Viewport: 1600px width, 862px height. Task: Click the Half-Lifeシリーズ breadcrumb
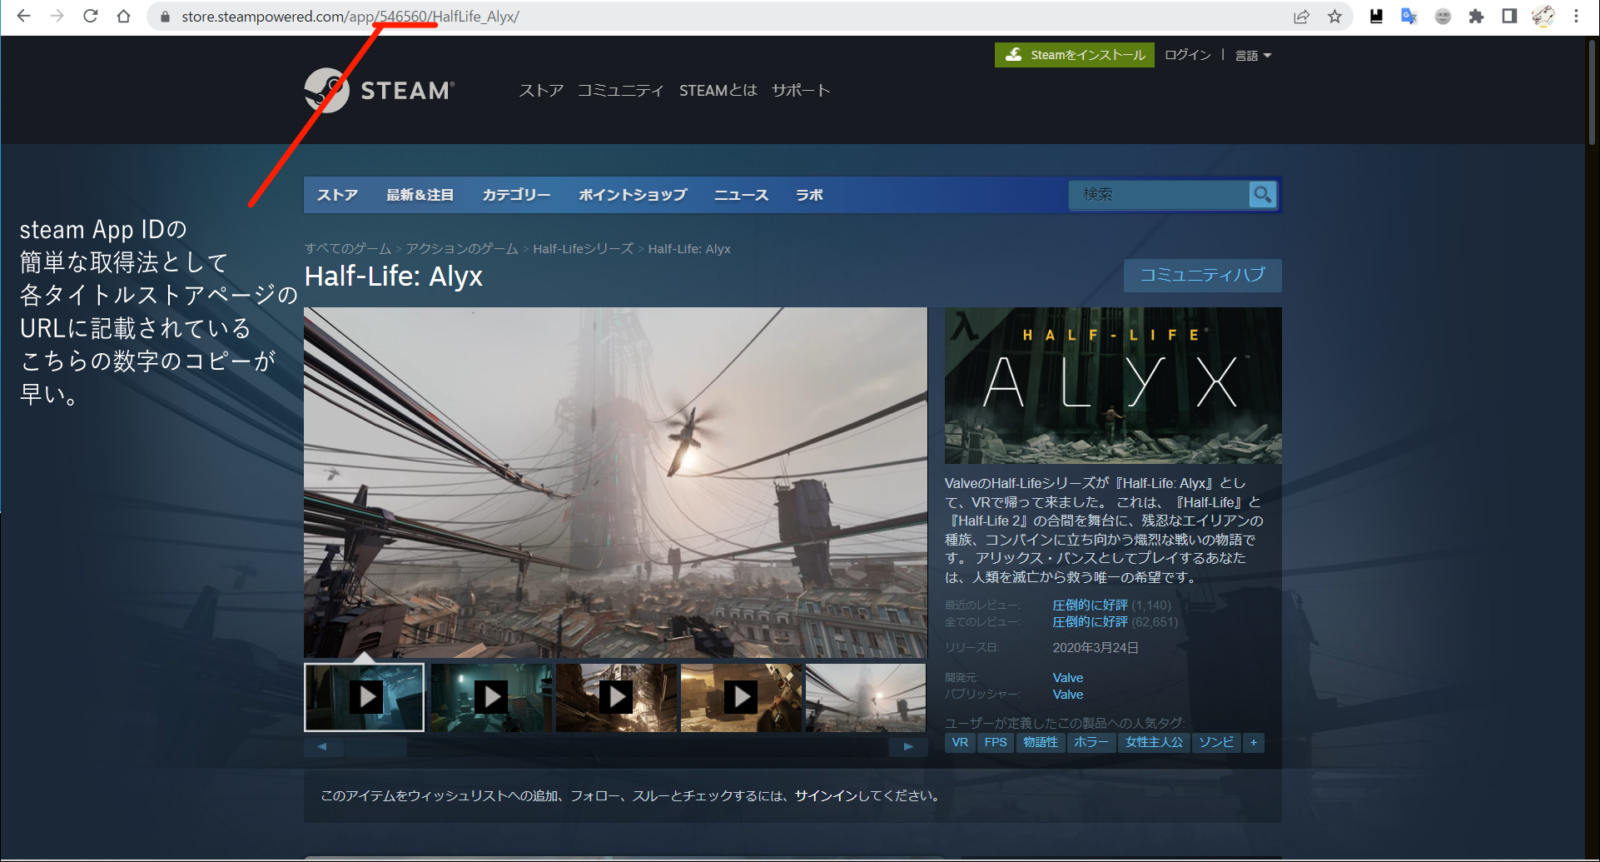tap(583, 249)
